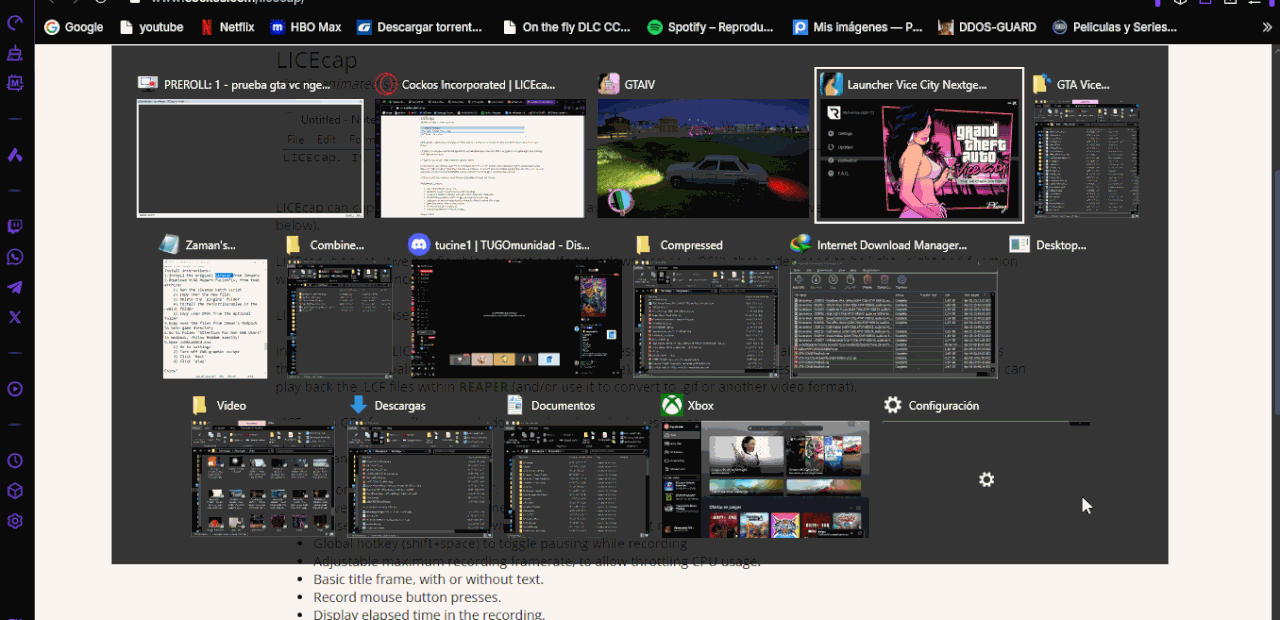Switch to Configuración settings window
The width and height of the screenshot is (1280, 620).
[x=986, y=467]
